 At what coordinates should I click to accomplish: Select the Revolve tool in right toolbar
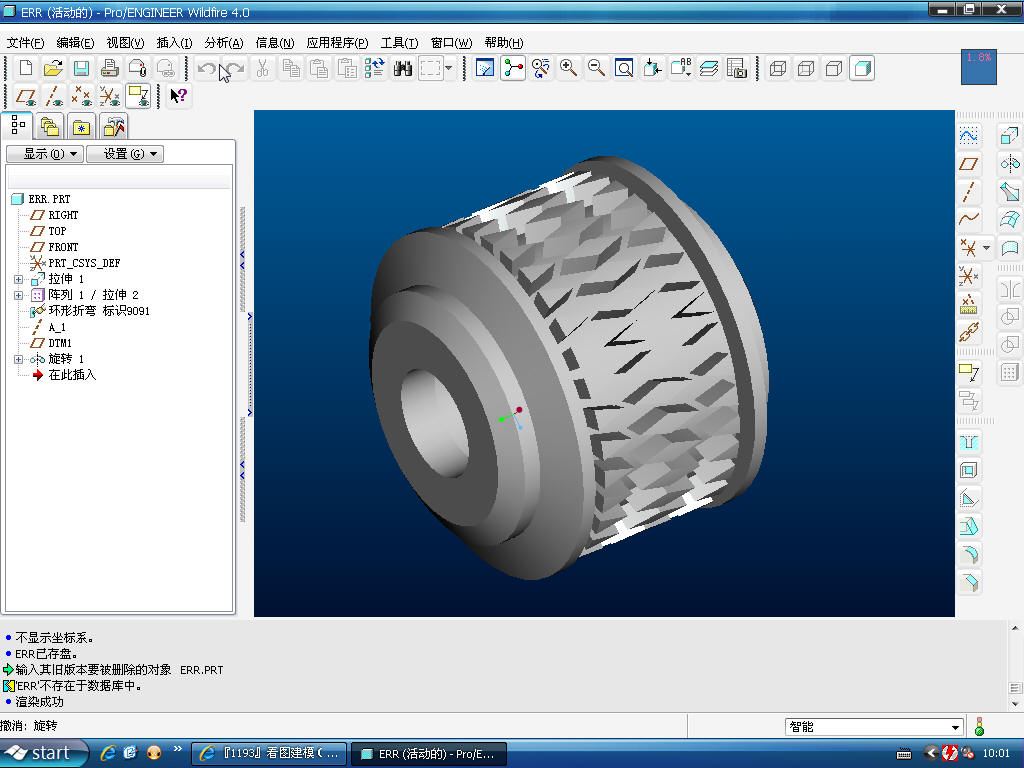coord(1009,164)
